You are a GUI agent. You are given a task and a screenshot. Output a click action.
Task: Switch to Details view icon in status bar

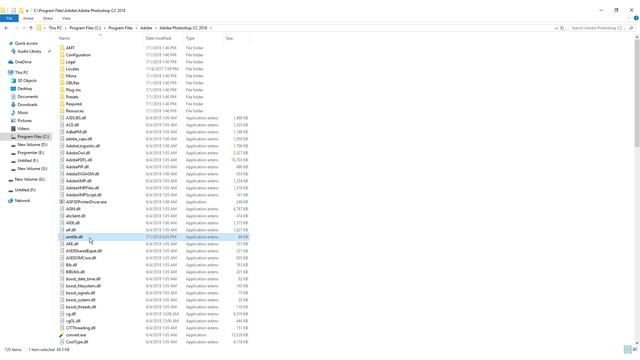point(628,350)
